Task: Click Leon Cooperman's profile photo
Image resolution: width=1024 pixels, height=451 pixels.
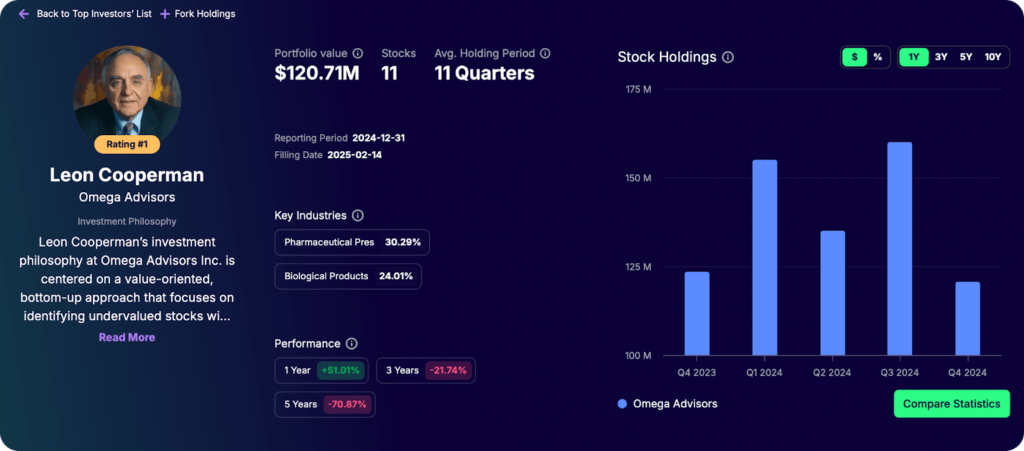Action: 127,94
